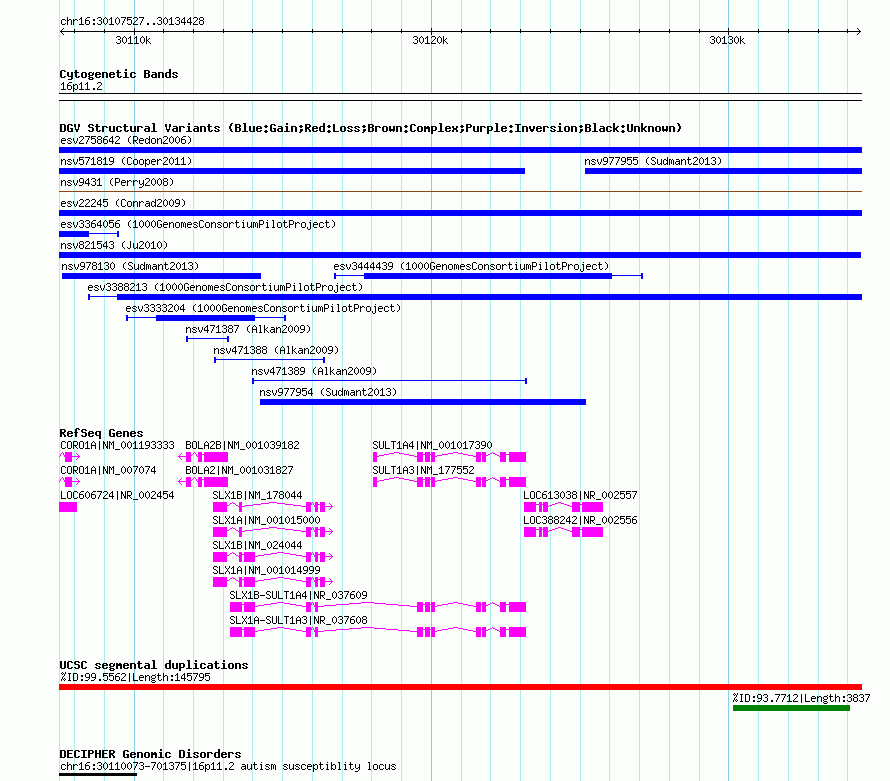Click LOC613038|NR_002557 gene label
Screen dimensions: 890x781
click(580, 496)
